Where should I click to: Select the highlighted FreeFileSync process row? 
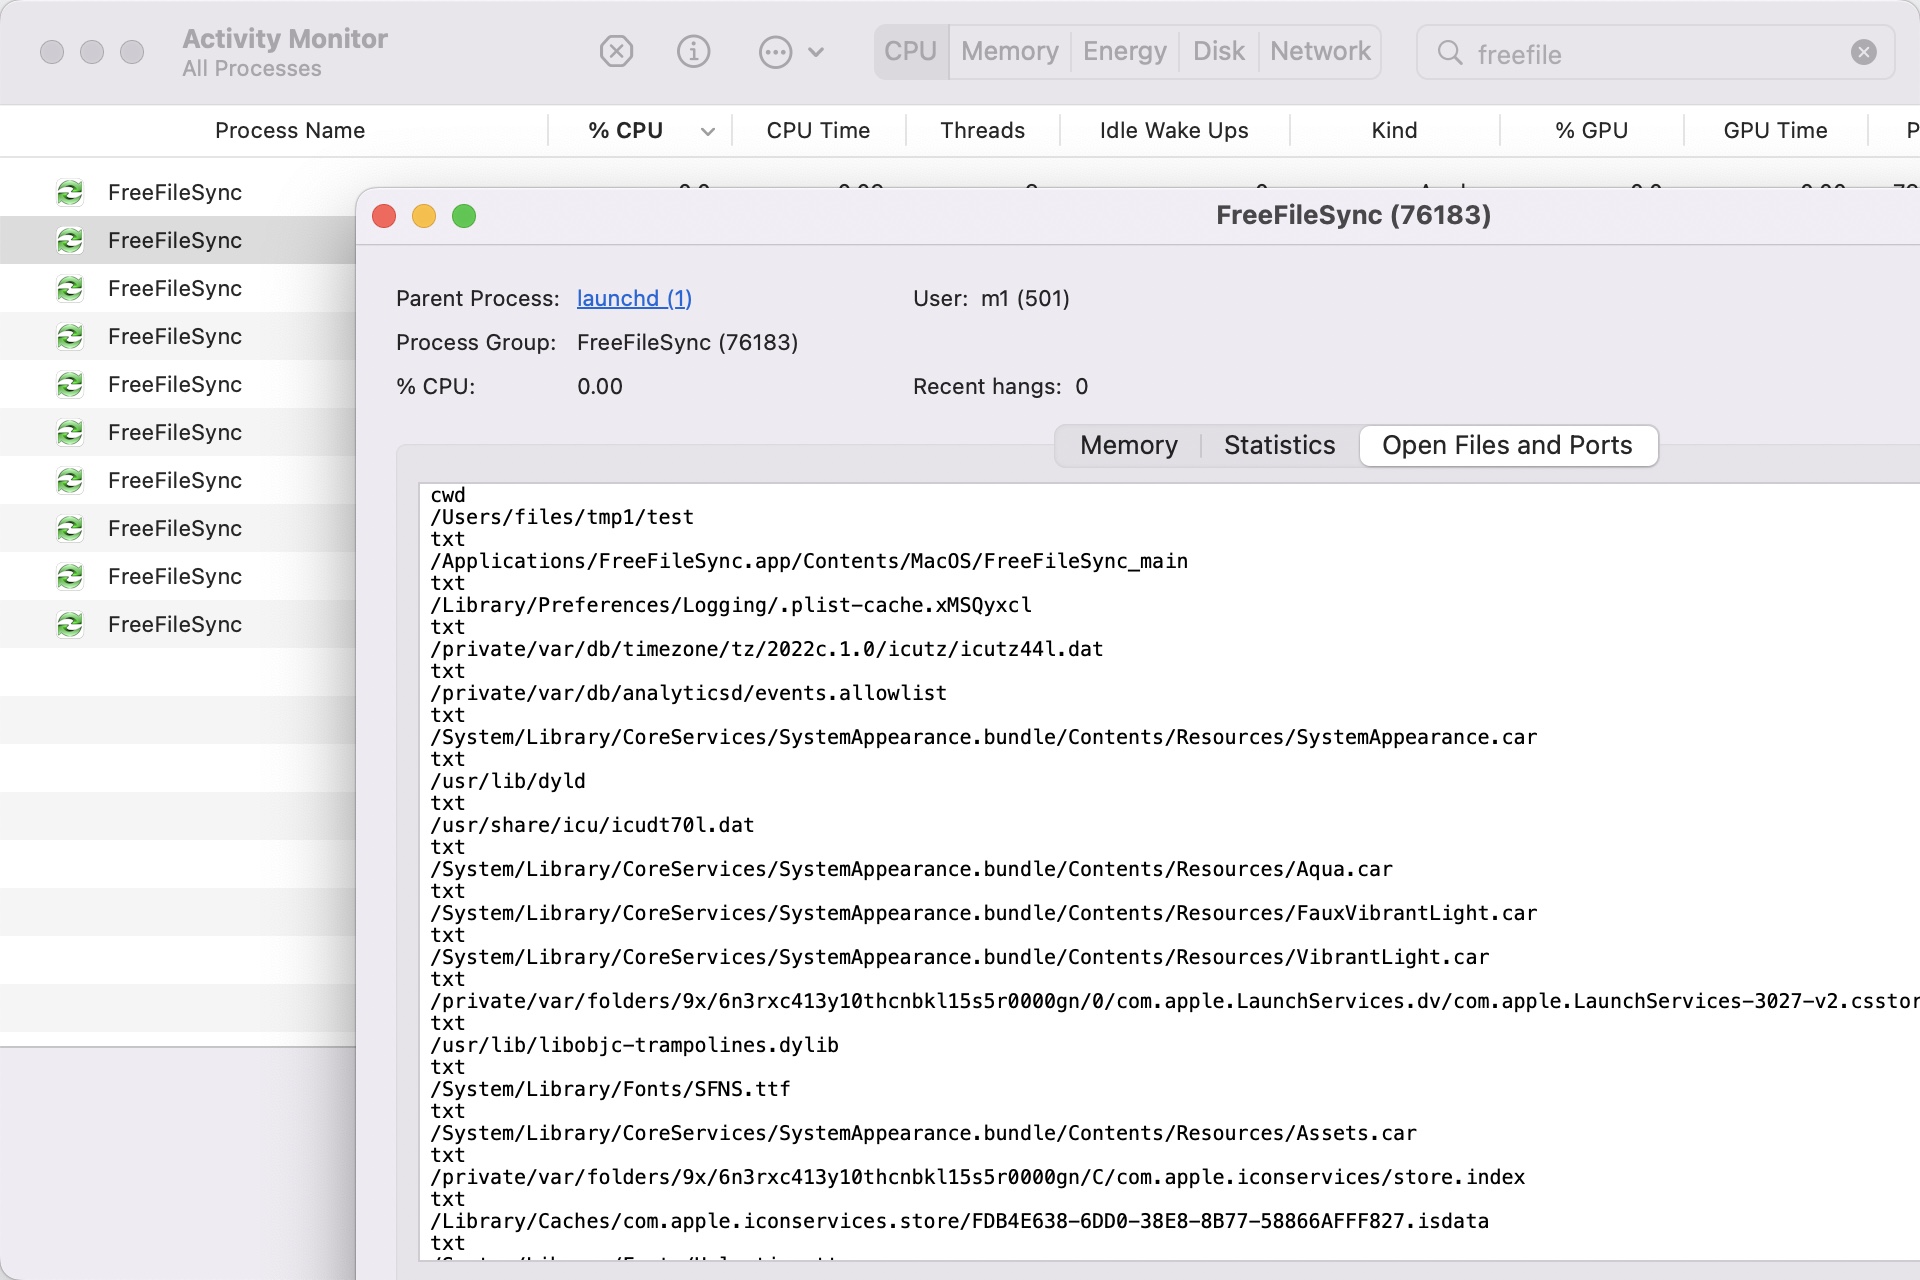point(178,240)
